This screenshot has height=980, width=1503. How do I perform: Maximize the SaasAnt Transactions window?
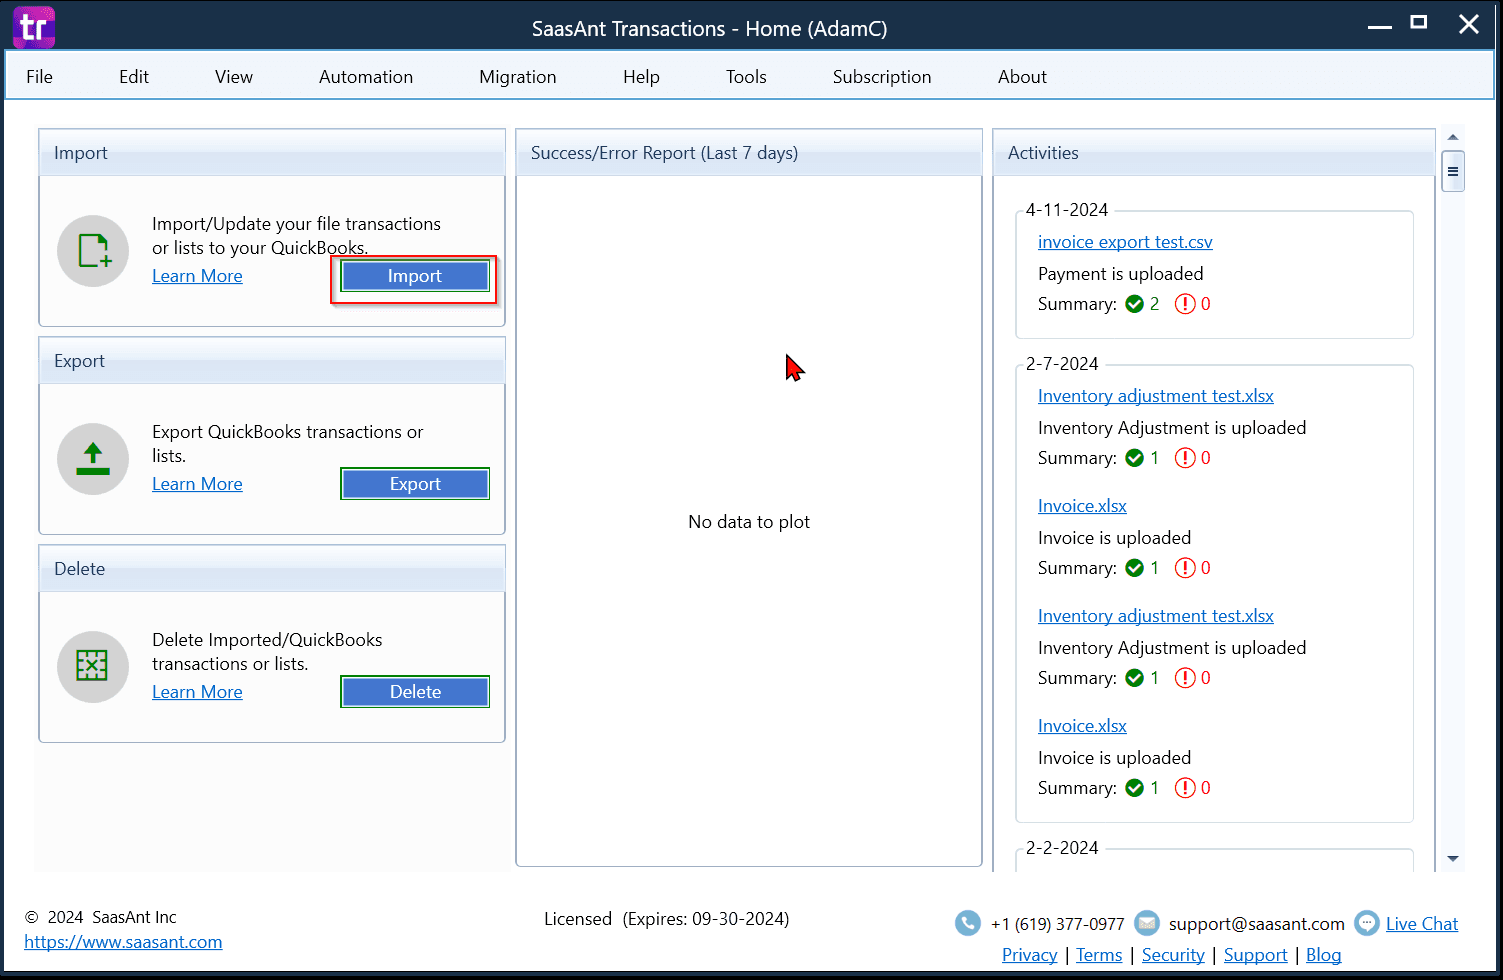pos(1418,23)
